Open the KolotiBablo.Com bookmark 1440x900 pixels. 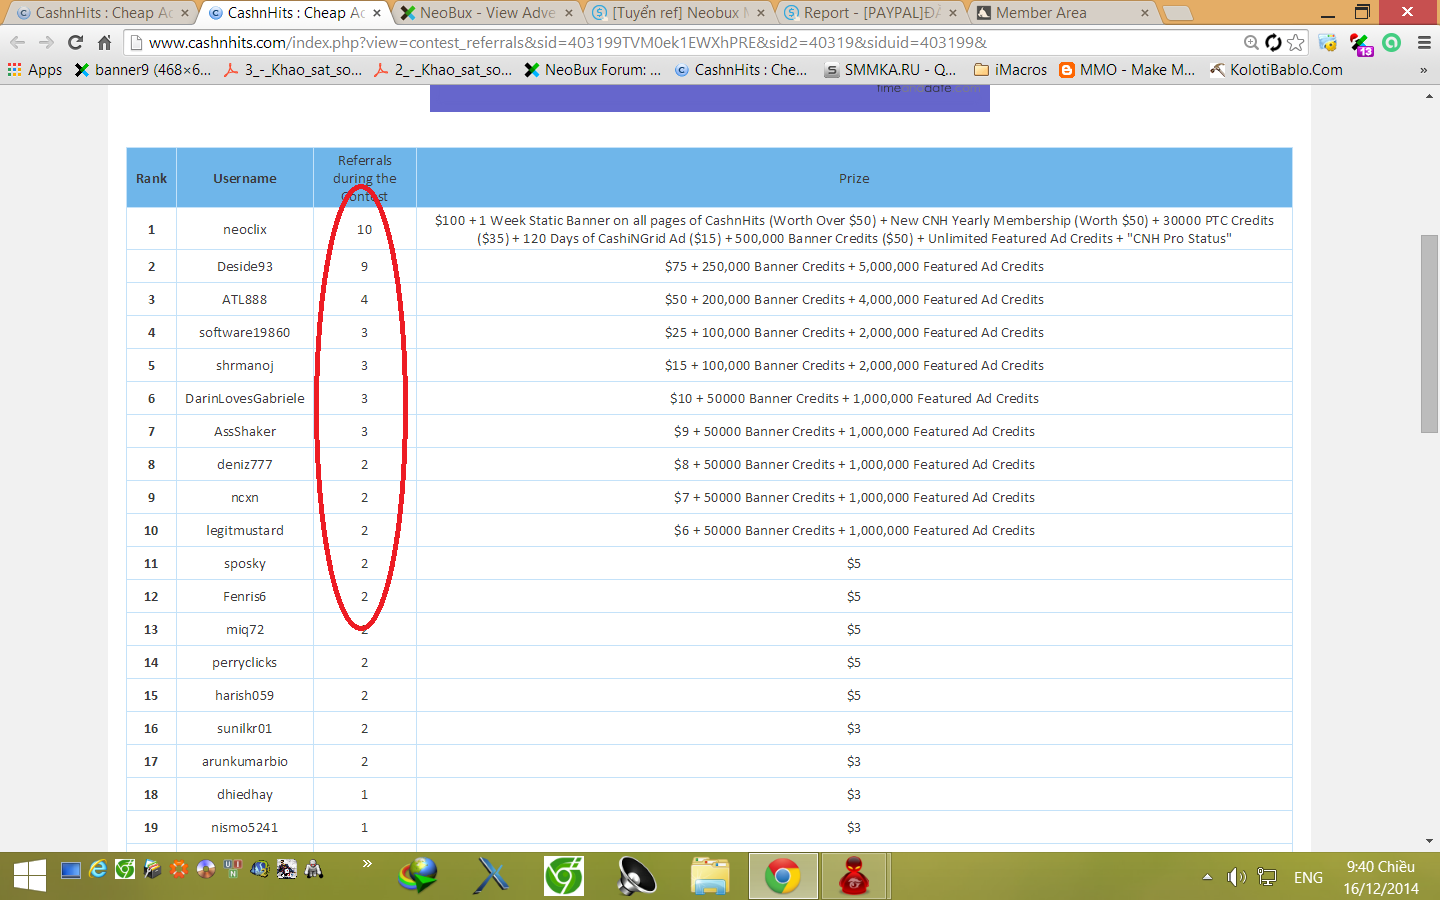1276,70
